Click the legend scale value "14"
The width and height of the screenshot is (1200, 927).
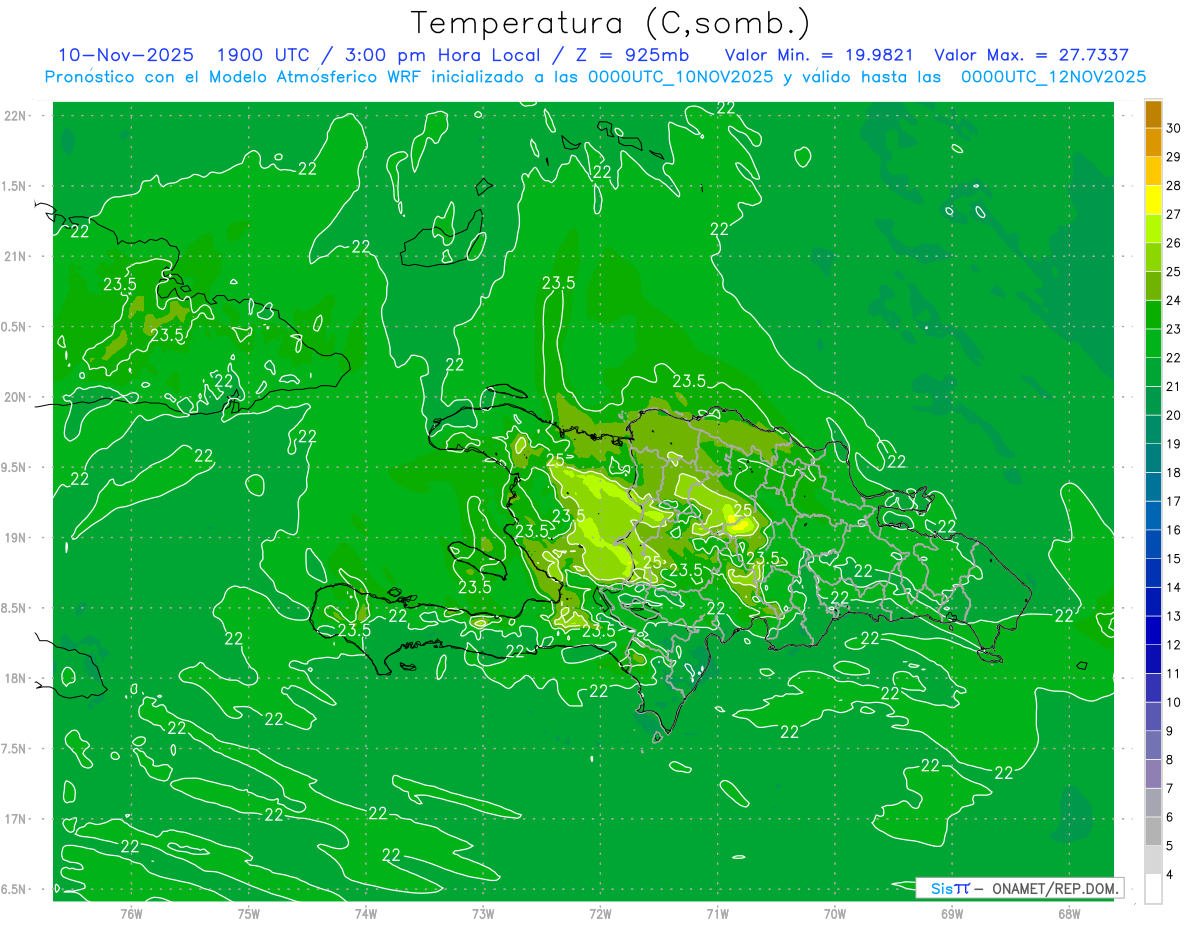pyautogui.click(x=1174, y=587)
